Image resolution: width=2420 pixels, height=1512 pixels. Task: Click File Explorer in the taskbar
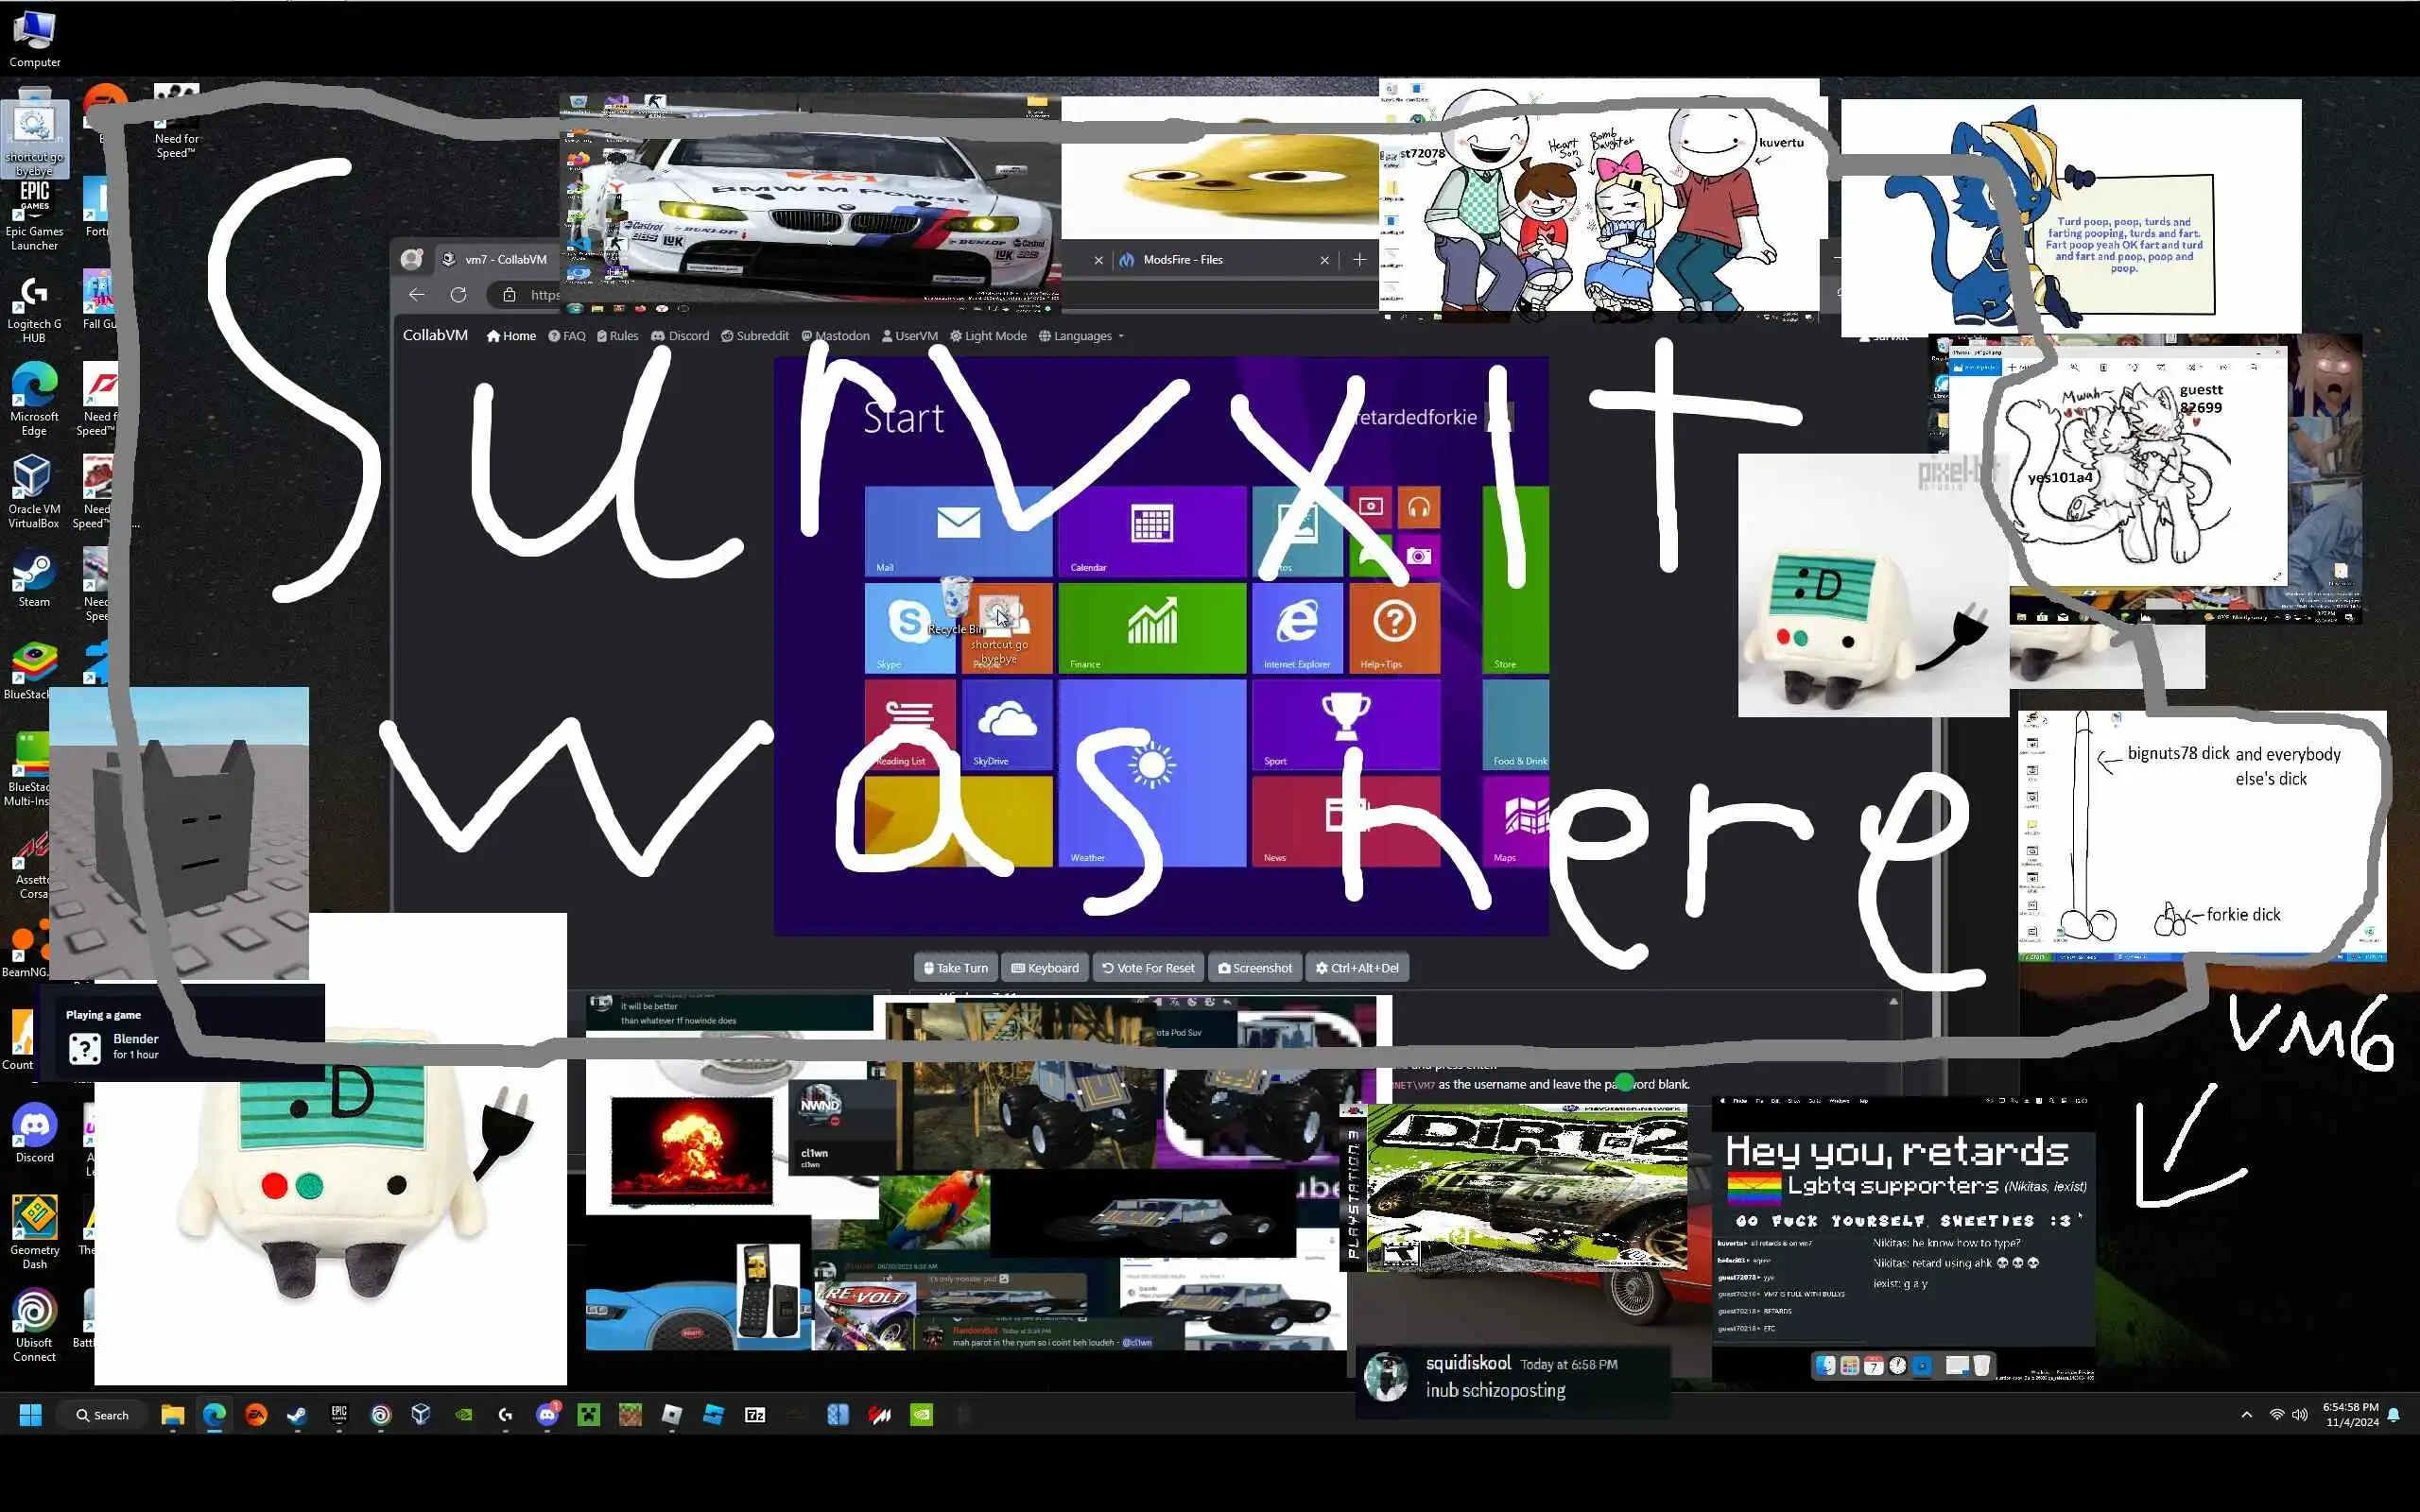(x=172, y=1415)
